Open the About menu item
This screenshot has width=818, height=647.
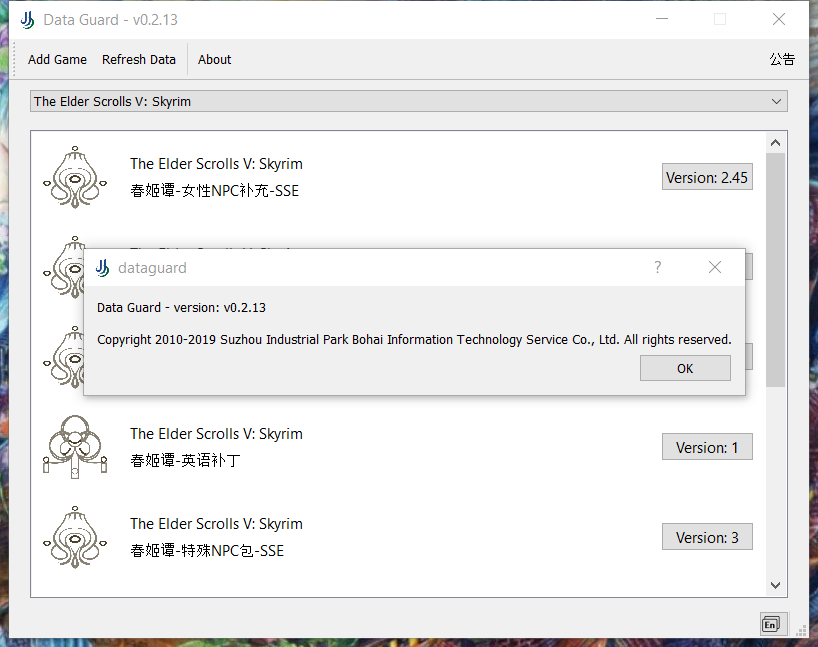click(x=214, y=59)
